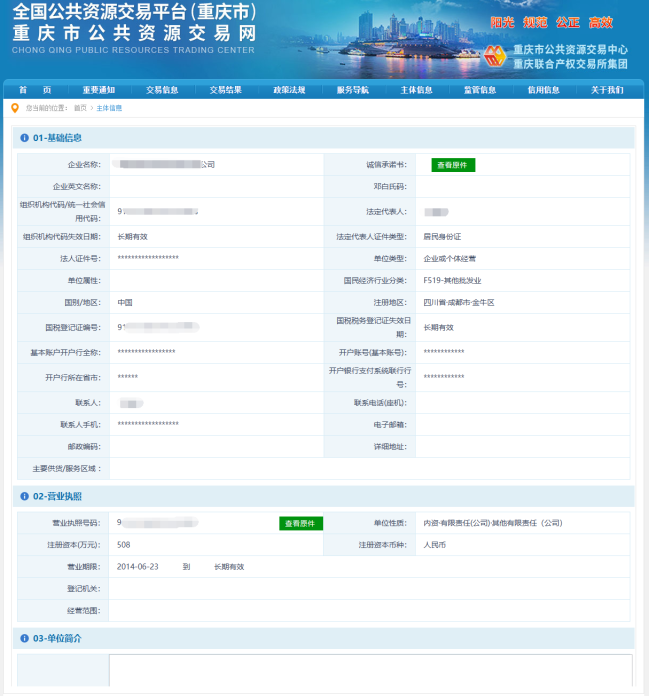Open the 政策法规 menu item
650x697 pixels.
(289, 90)
